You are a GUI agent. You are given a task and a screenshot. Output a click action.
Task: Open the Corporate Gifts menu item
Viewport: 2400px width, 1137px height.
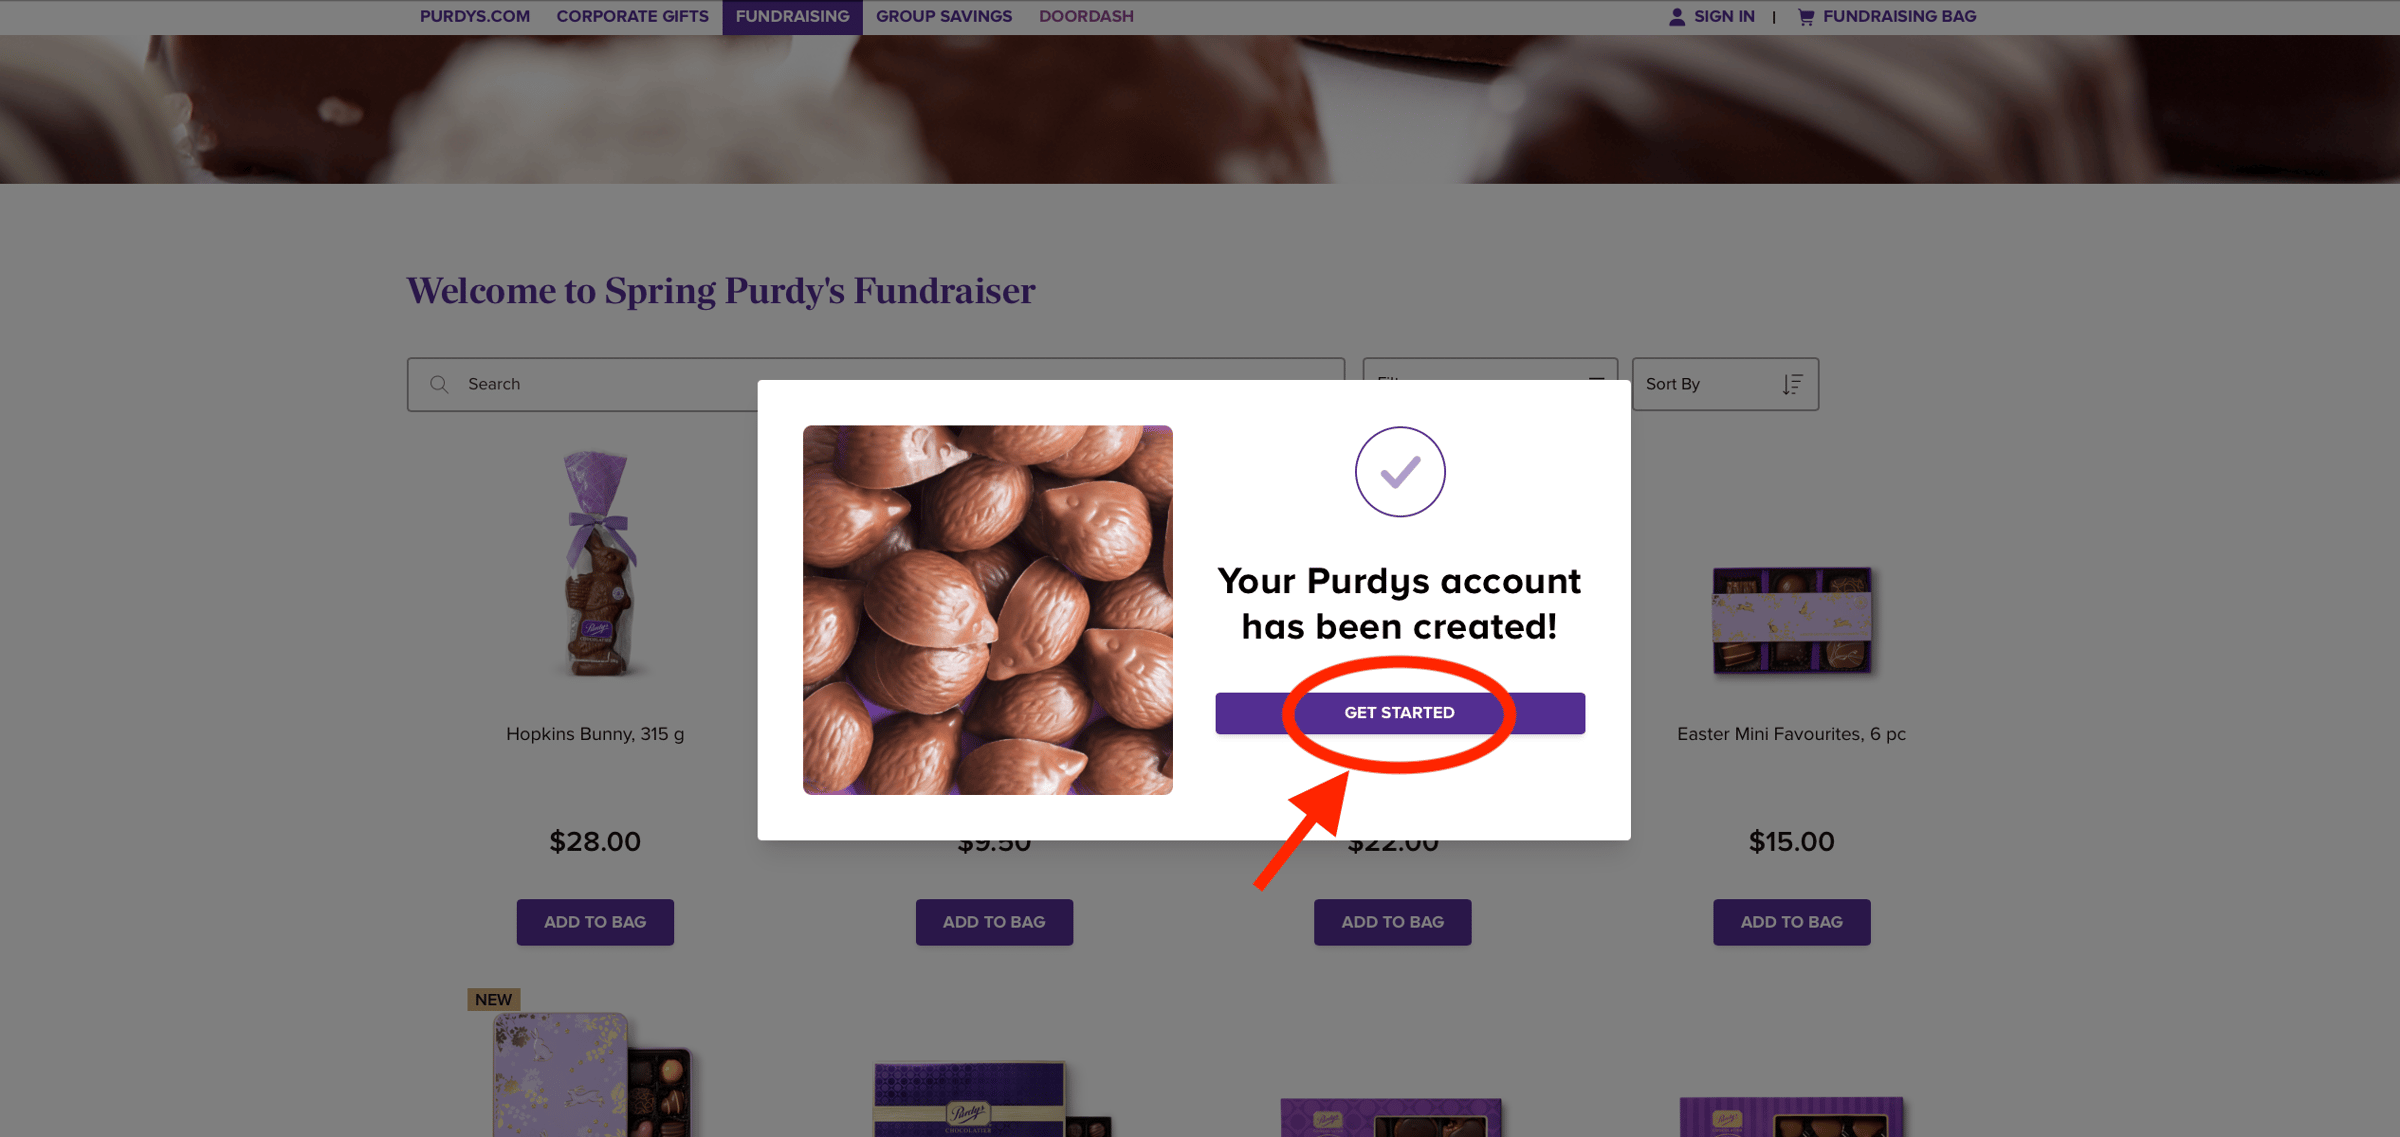pos(632,17)
